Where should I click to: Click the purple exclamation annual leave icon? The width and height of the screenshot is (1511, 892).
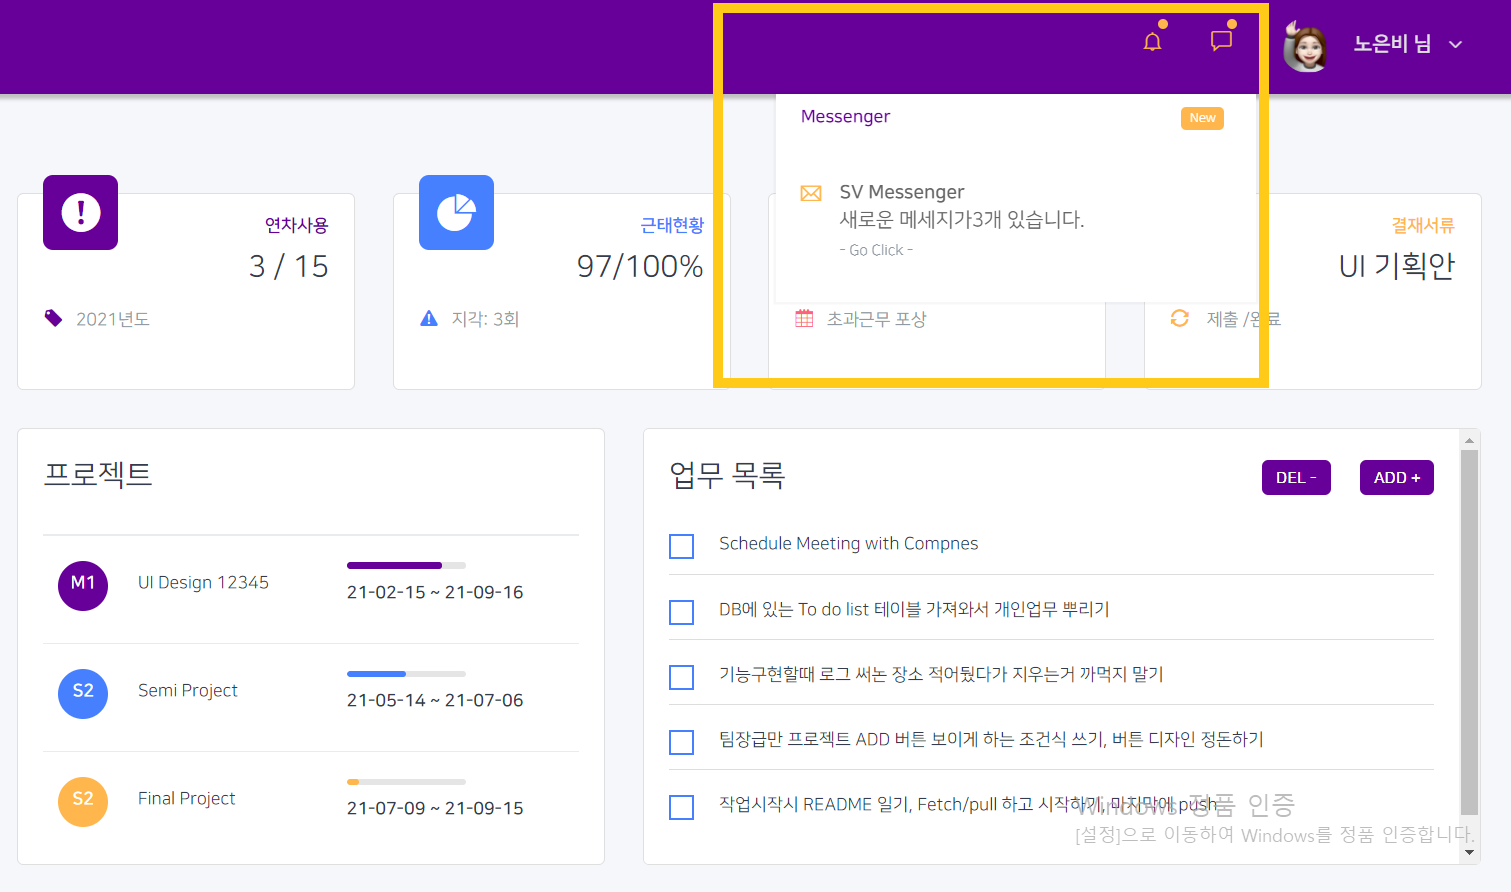point(81,212)
